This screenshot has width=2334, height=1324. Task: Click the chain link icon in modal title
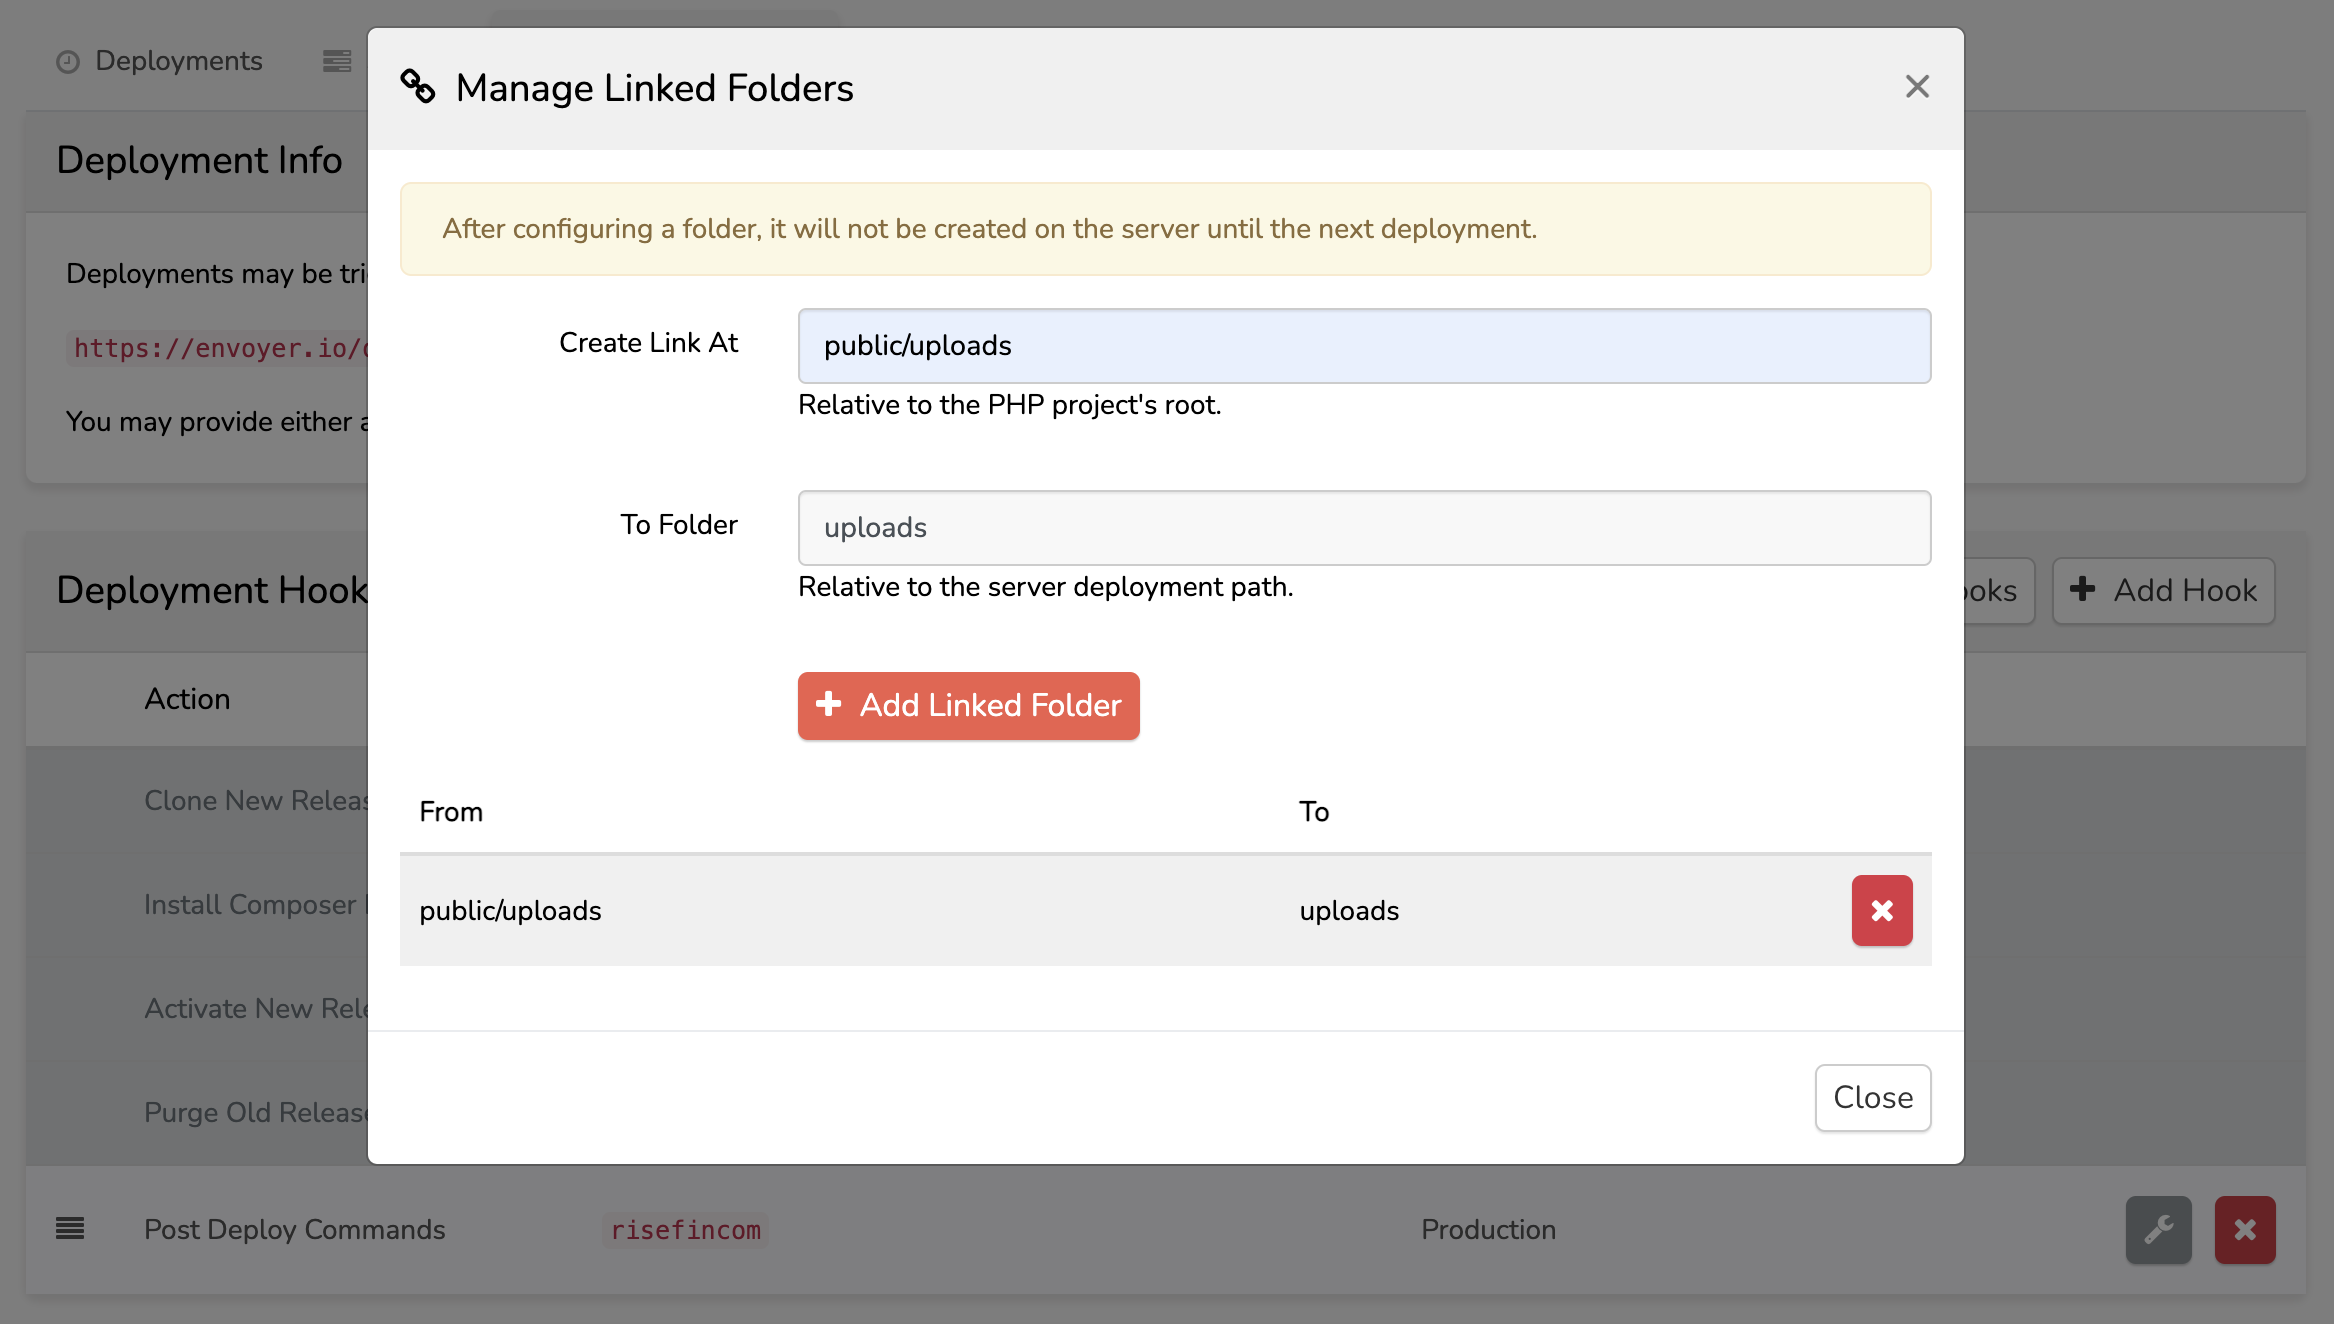click(418, 87)
